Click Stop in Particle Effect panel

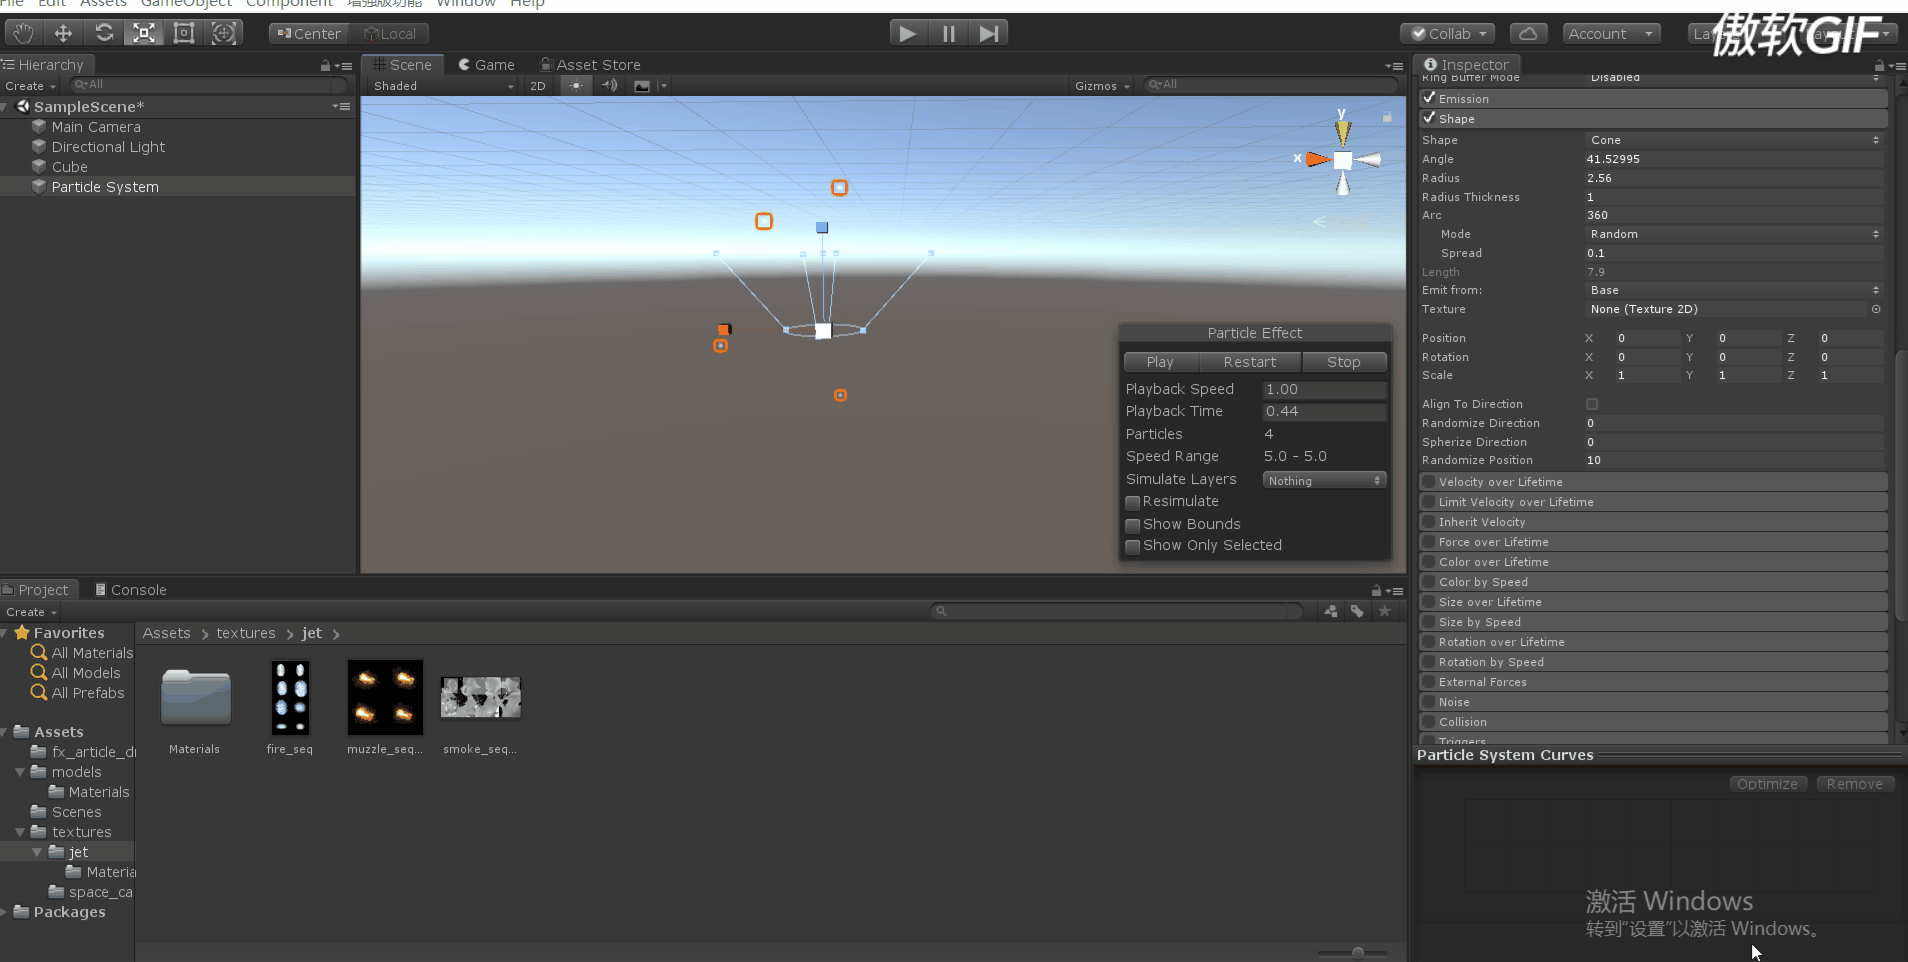tap(1344, 362)
